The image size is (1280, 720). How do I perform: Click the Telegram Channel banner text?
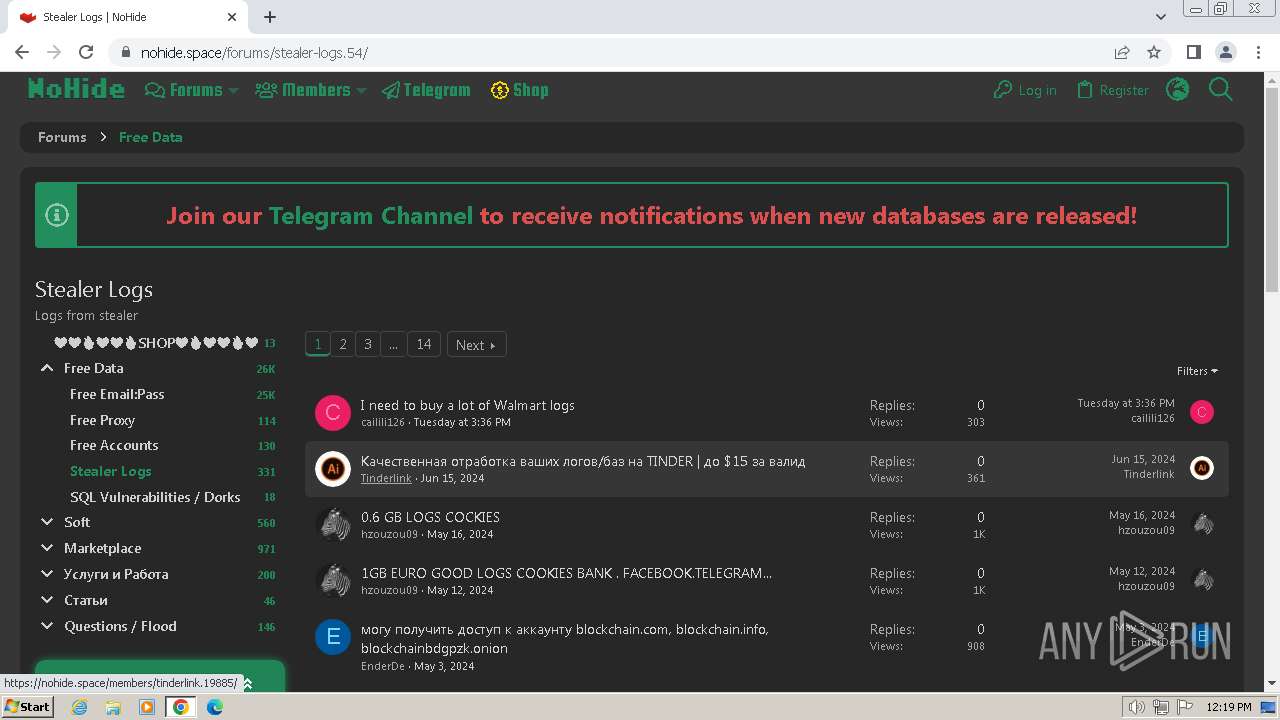point(370,216)
